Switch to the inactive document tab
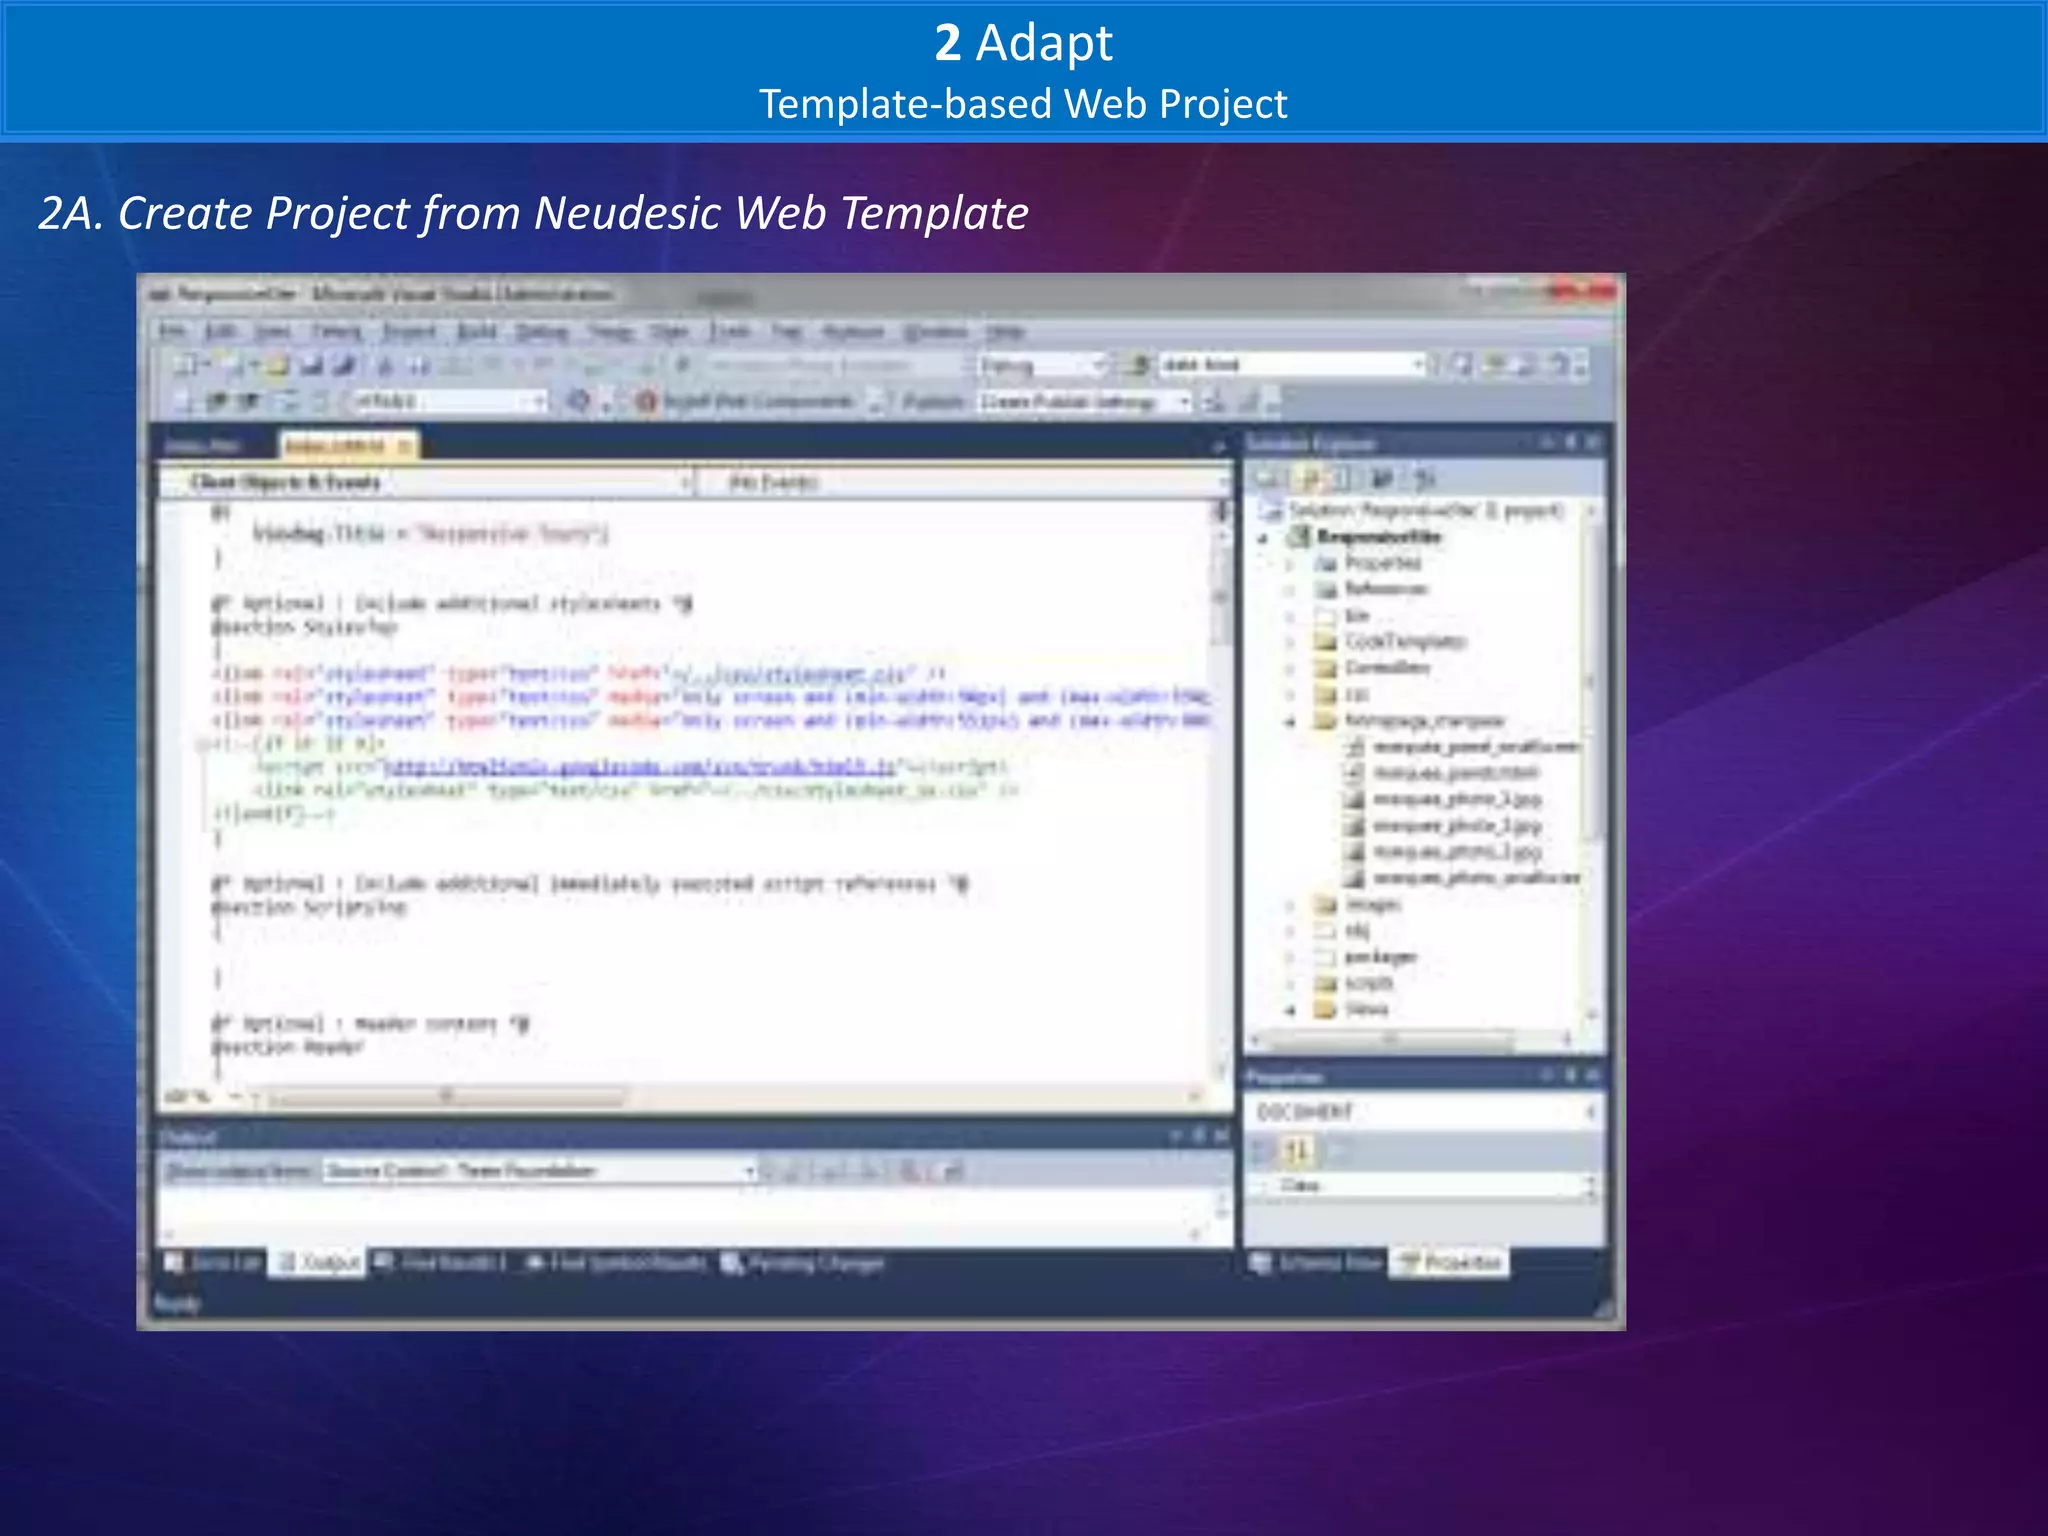This screenshot has height=1536, width=2048. [x=203, y=445]
